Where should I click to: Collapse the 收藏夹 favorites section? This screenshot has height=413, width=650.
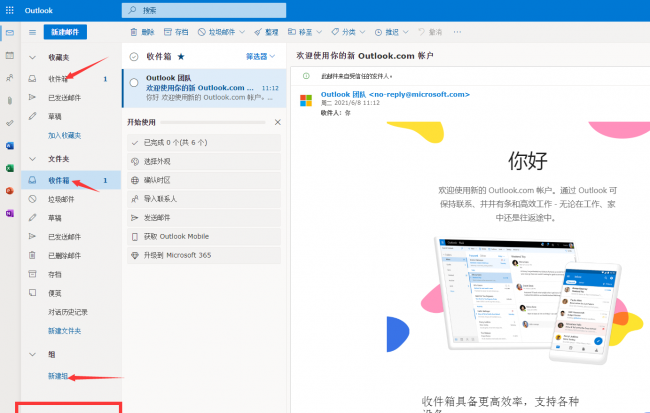[x=32, y=57]
